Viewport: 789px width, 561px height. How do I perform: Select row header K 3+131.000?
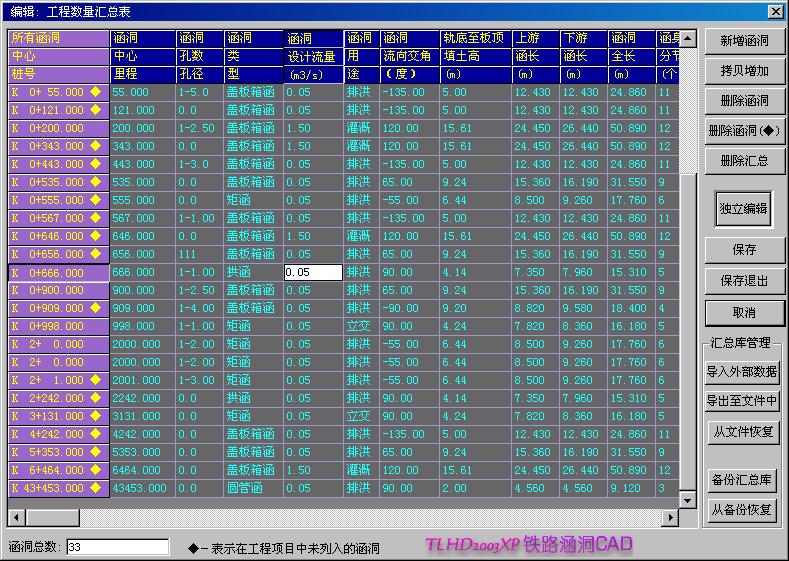point(59,417)
